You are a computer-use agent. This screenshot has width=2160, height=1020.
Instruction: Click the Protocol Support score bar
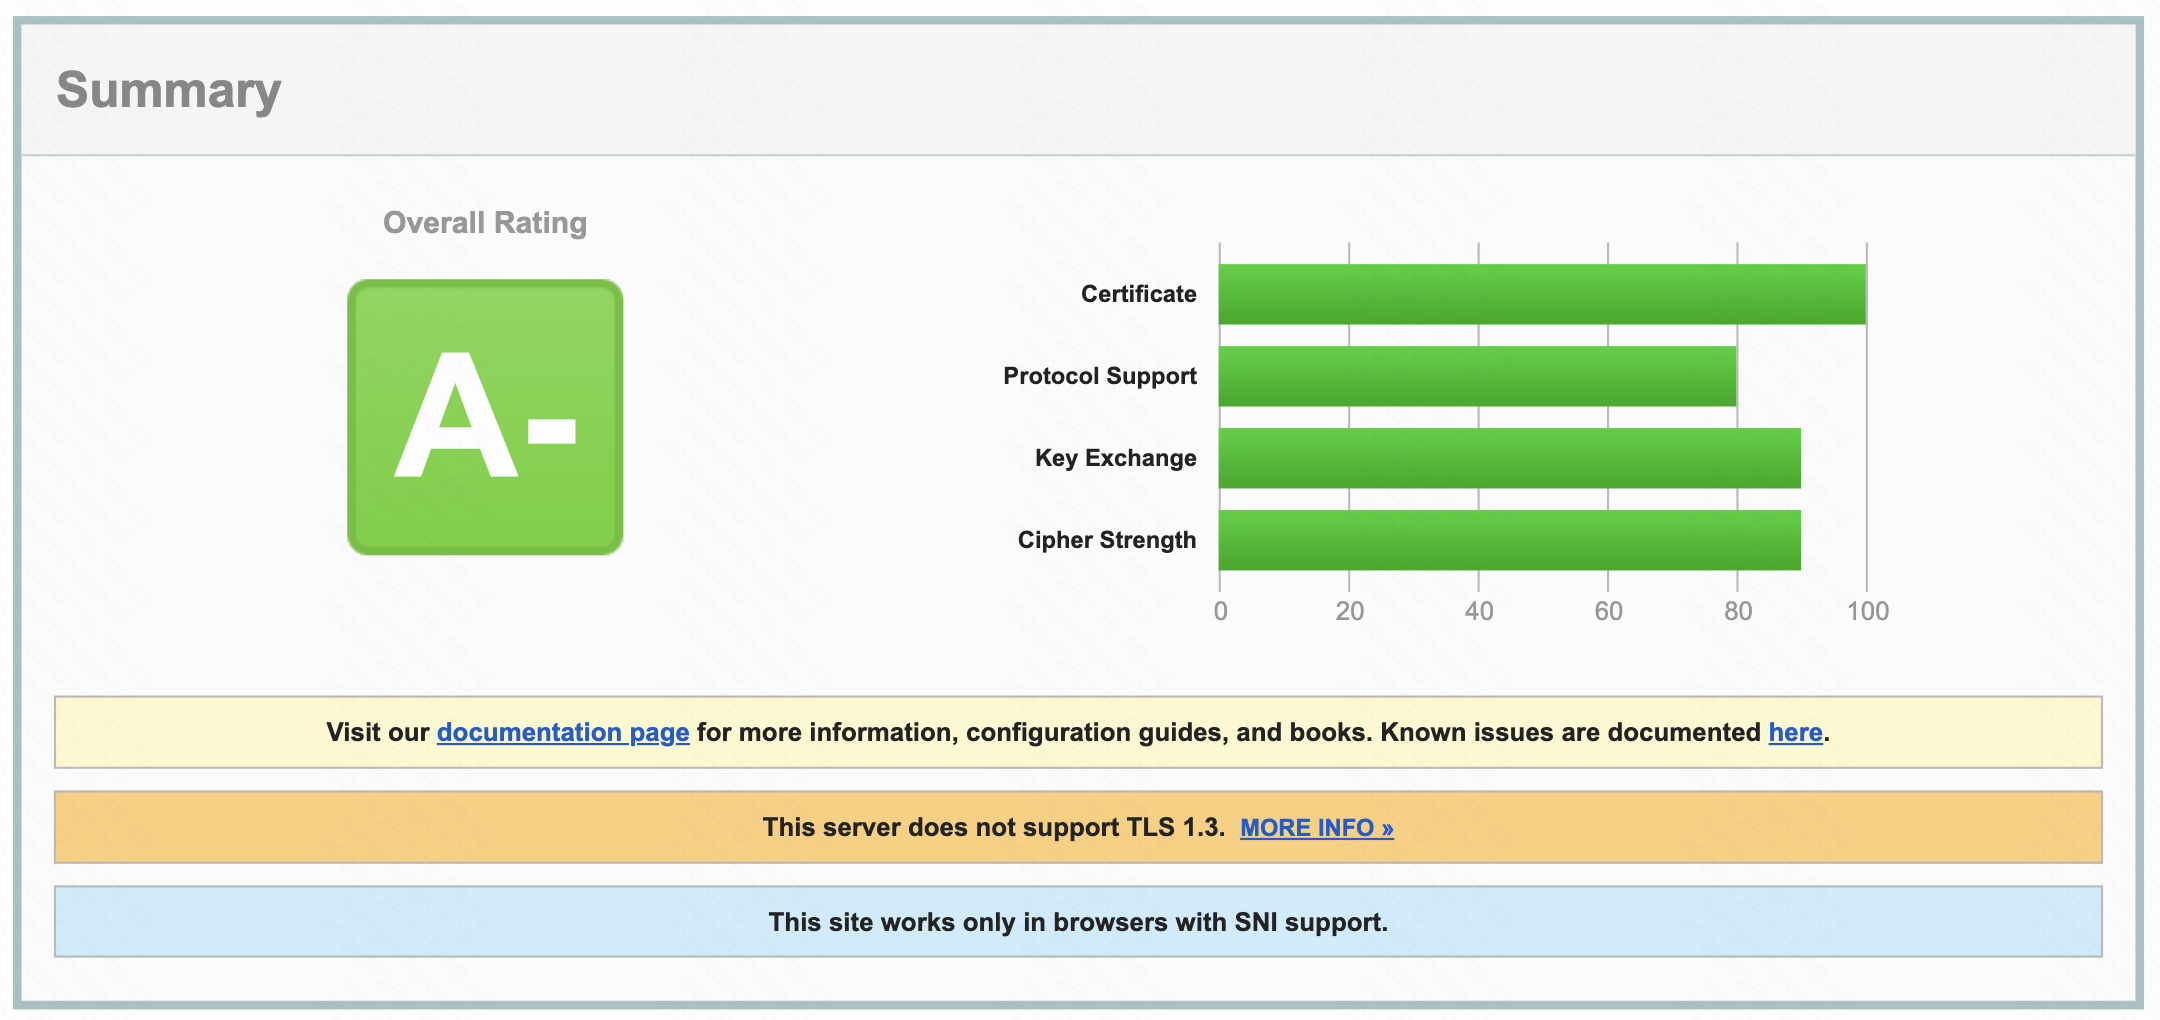[1477, 376]
